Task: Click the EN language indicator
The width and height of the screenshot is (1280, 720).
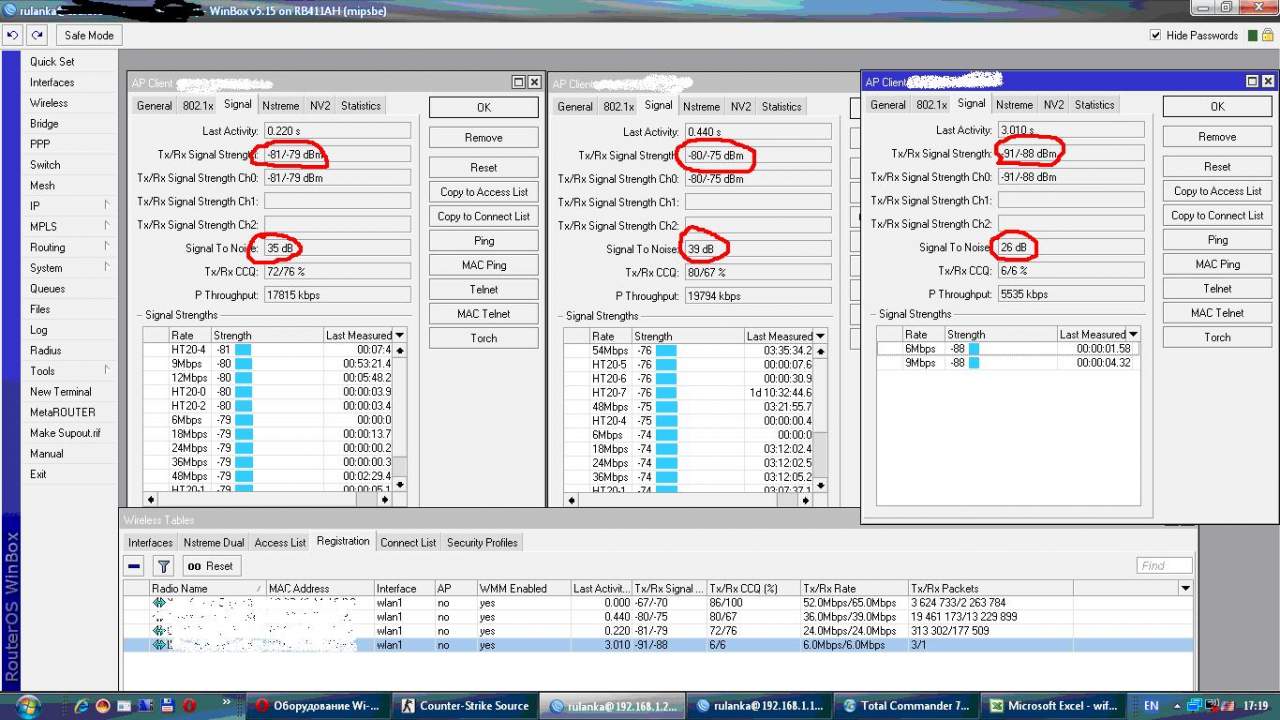Action: pyautogui.click(x=1151, y=705)
